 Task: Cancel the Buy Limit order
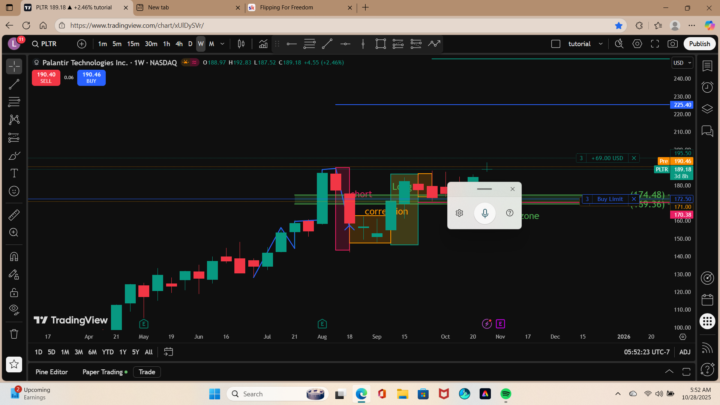(634, 199)
